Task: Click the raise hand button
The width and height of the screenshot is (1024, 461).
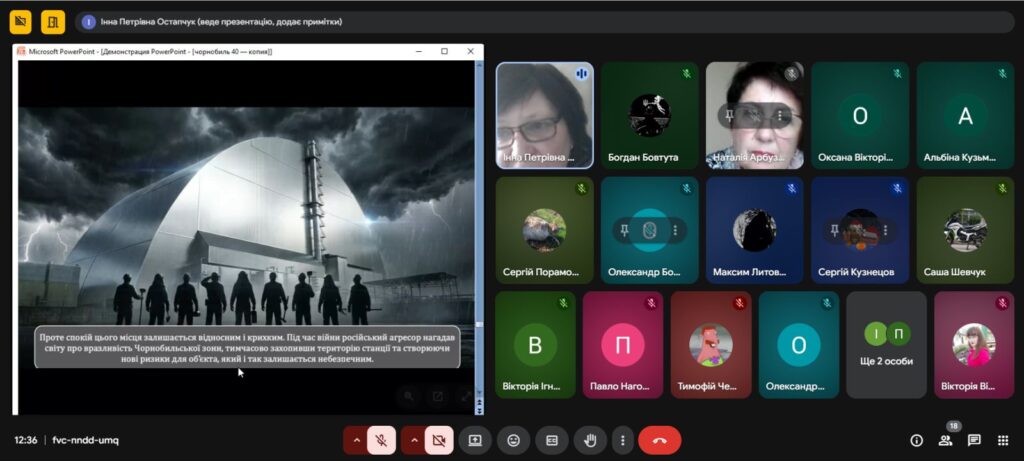Action: [590, 440]
